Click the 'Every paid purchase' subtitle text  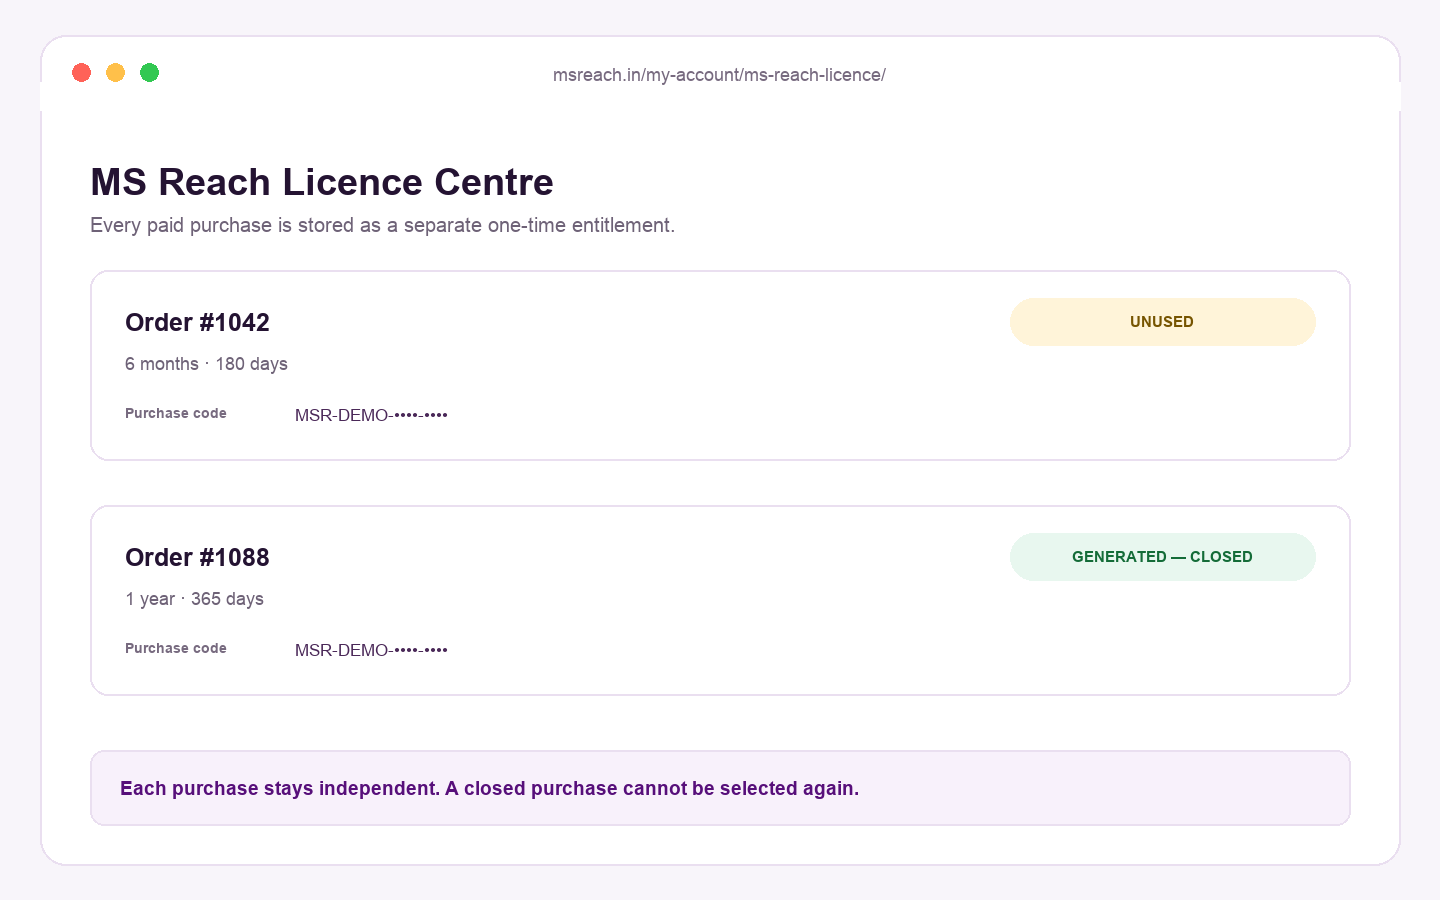tap(383, 225)
